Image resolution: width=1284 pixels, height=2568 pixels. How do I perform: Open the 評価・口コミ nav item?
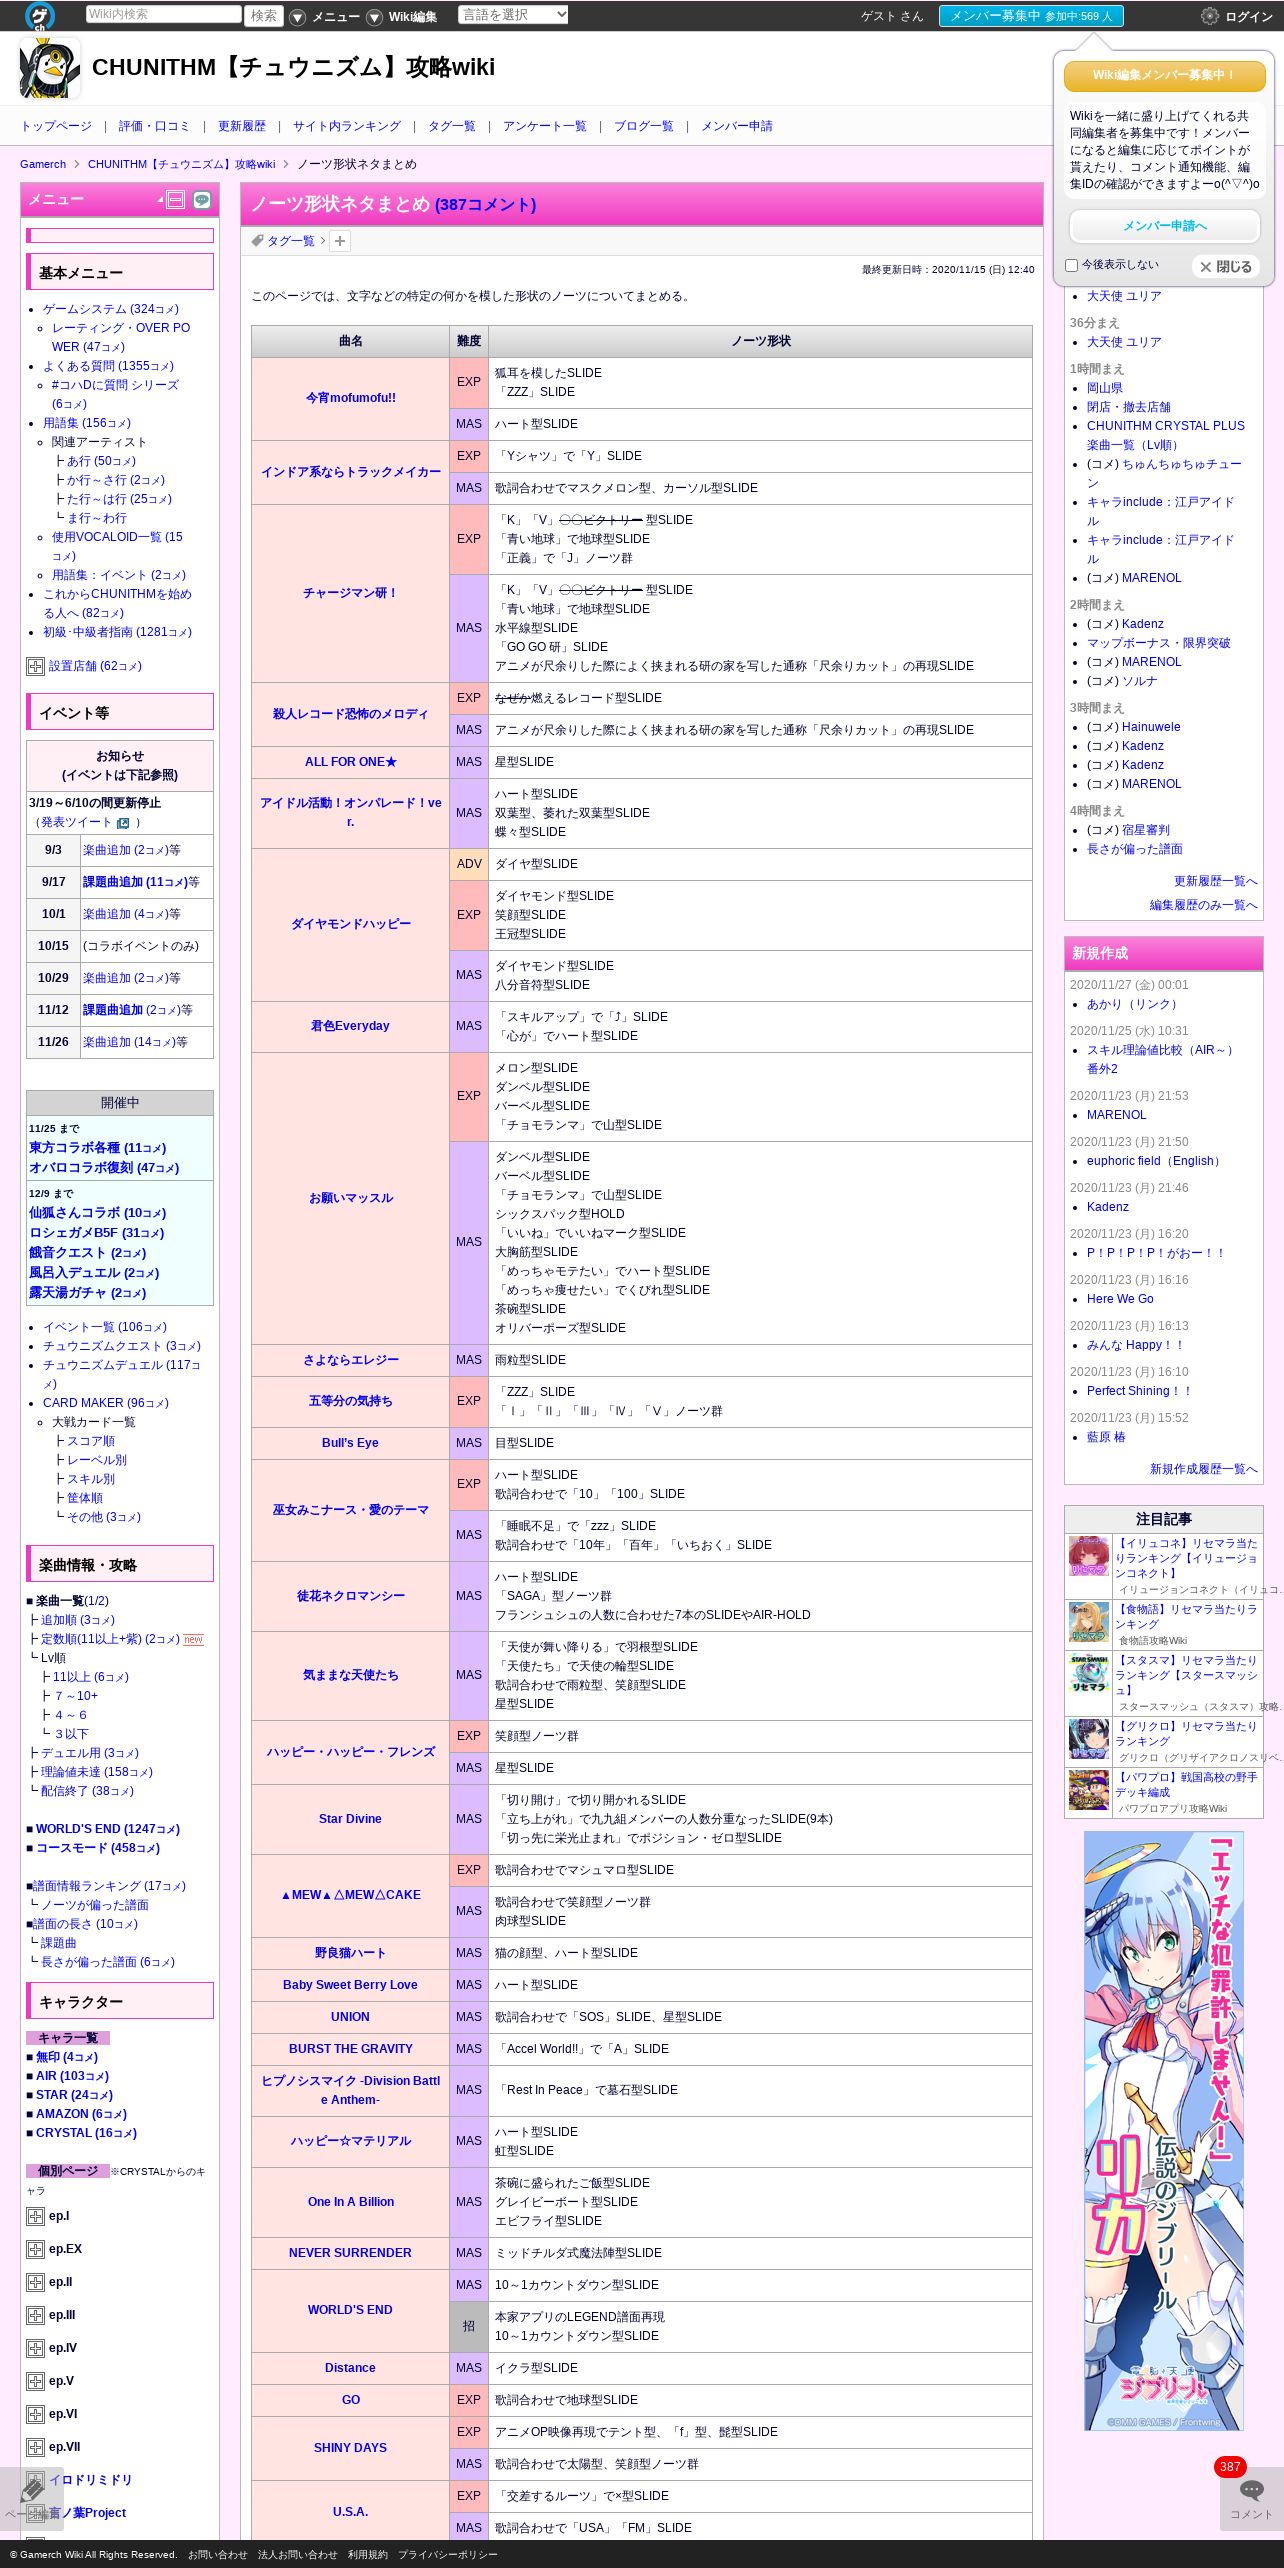(x=154, y=126)
